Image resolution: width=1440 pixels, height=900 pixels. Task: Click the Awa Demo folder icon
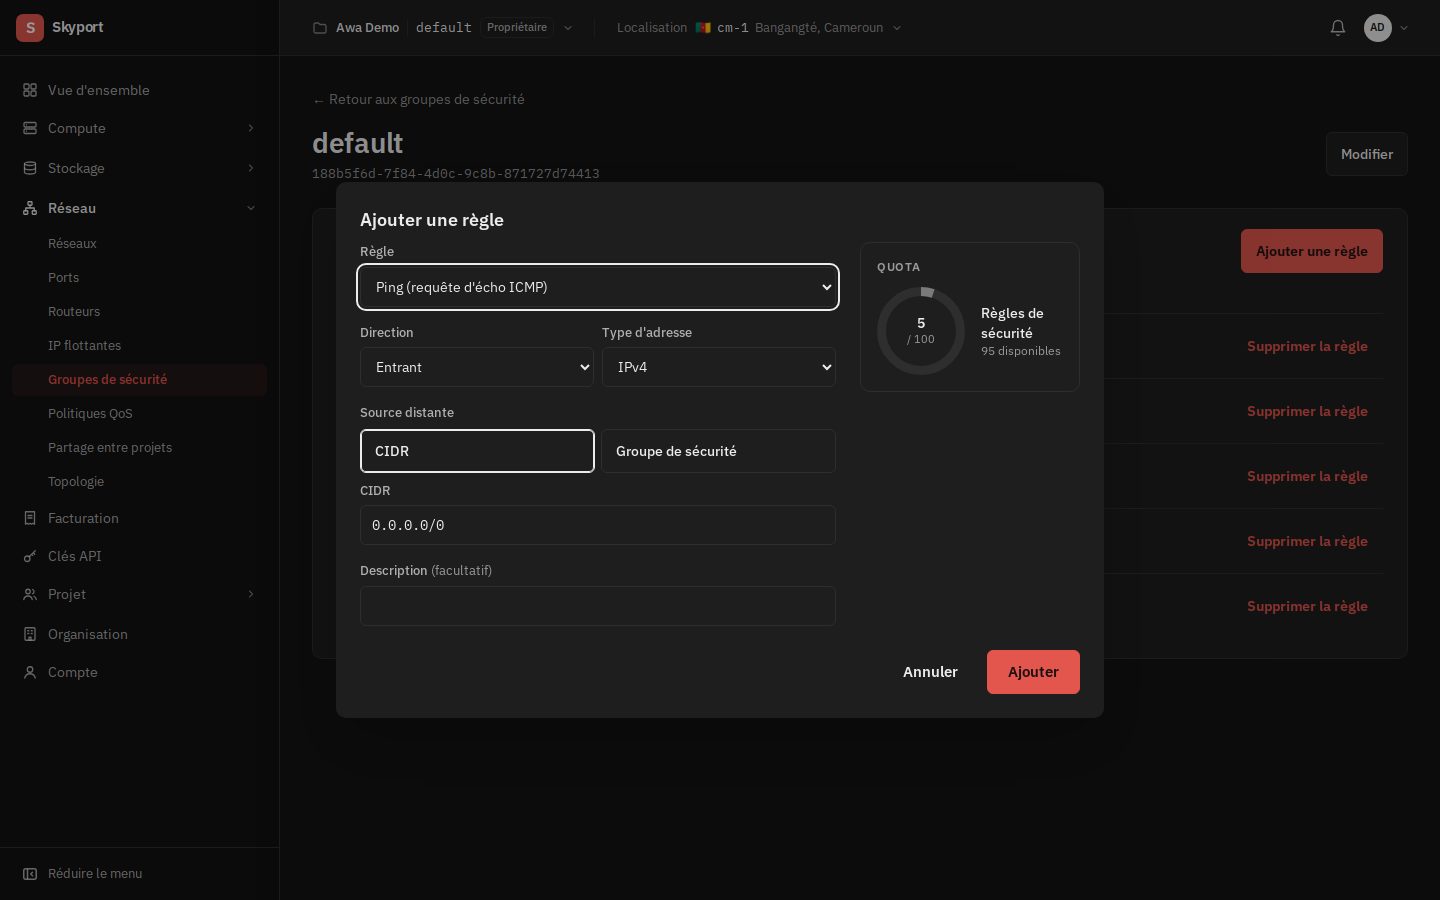pos(320,28)
